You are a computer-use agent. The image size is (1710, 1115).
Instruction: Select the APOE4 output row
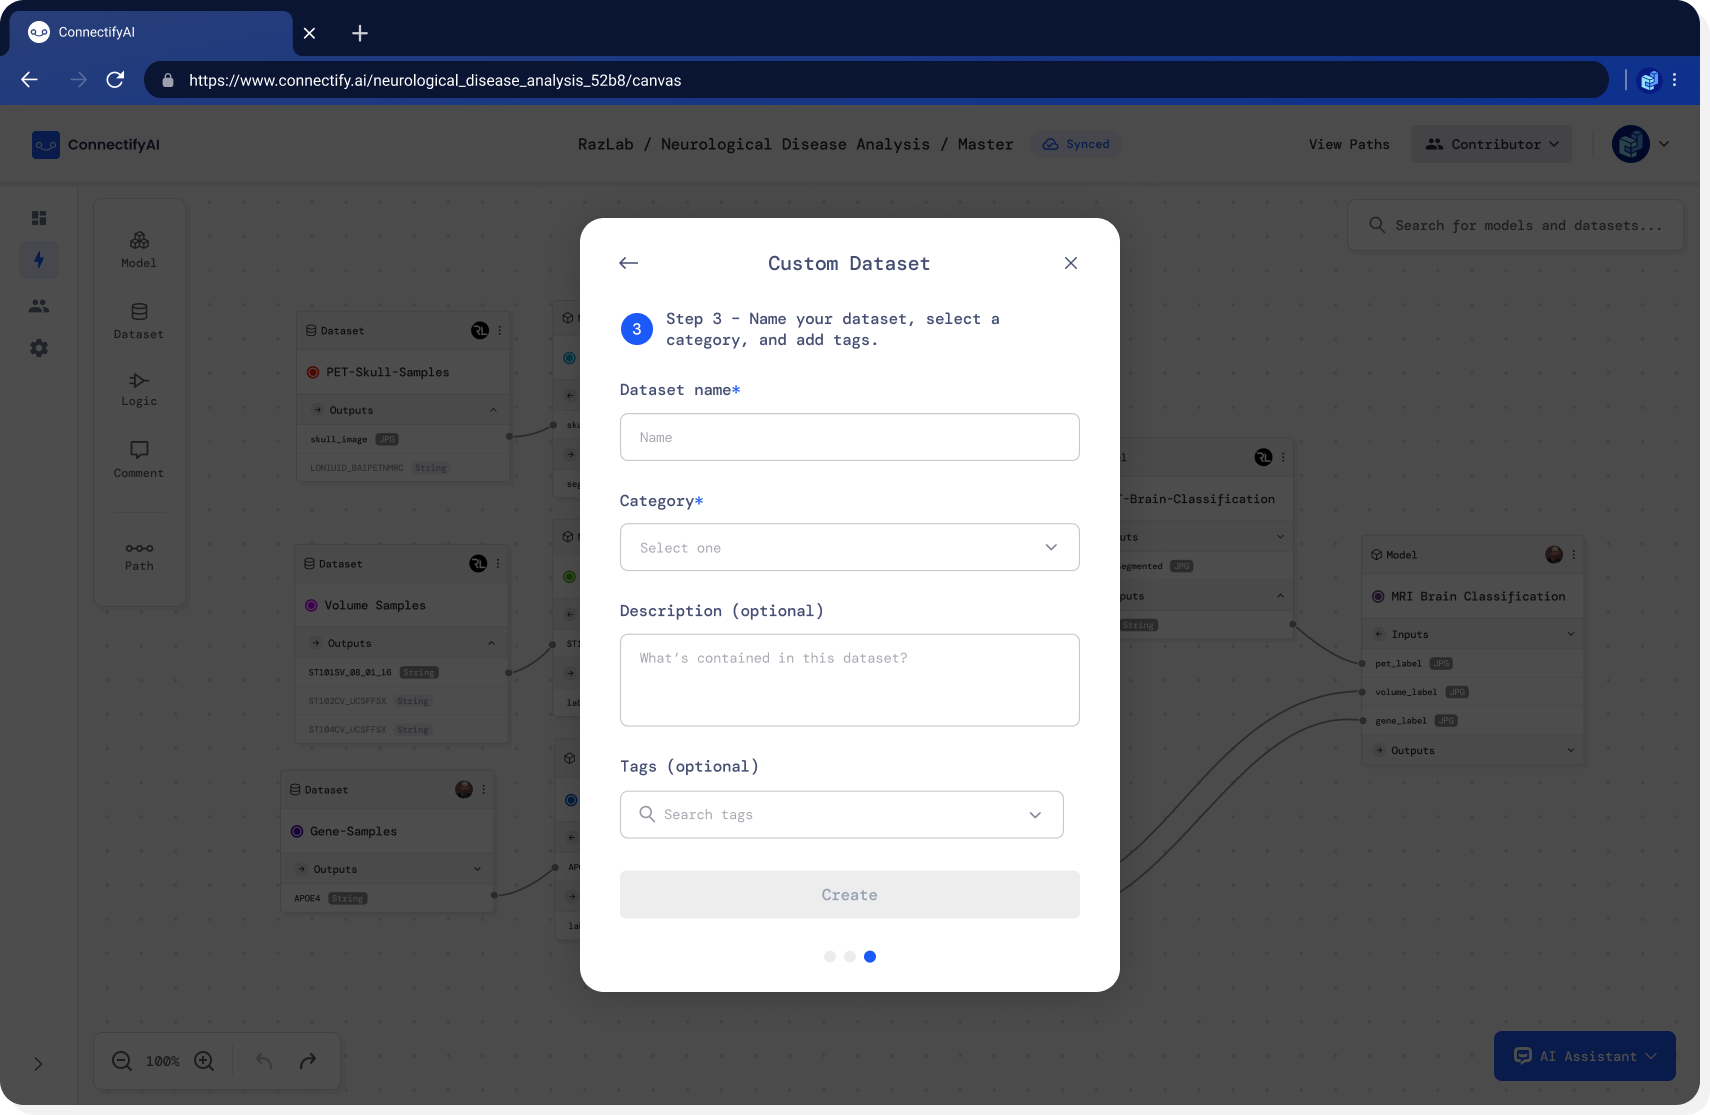click(x=387, y=898)
